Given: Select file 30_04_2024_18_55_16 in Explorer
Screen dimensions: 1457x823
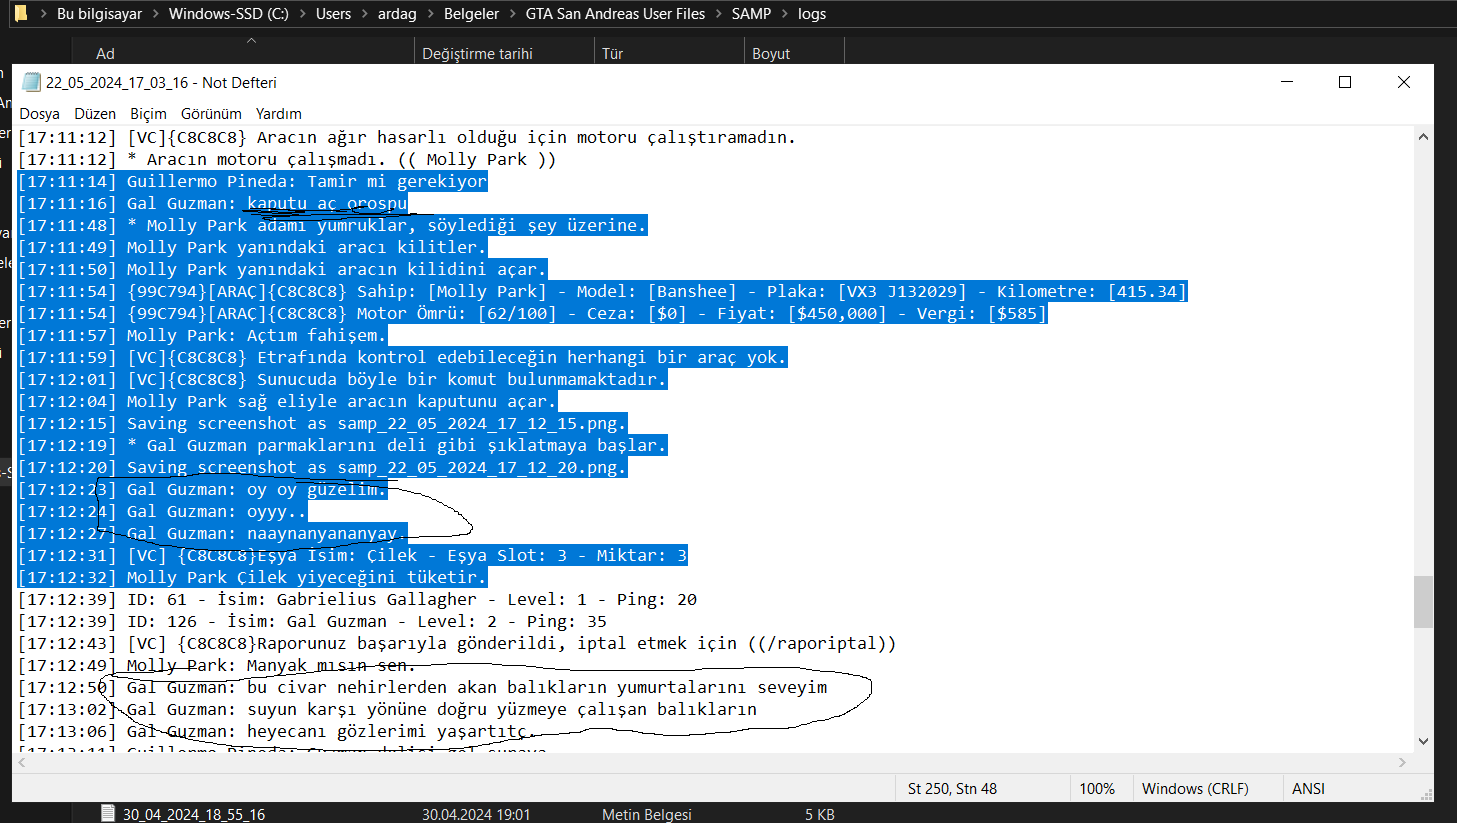Looking at the screenshot, I should tap(194, 814).
